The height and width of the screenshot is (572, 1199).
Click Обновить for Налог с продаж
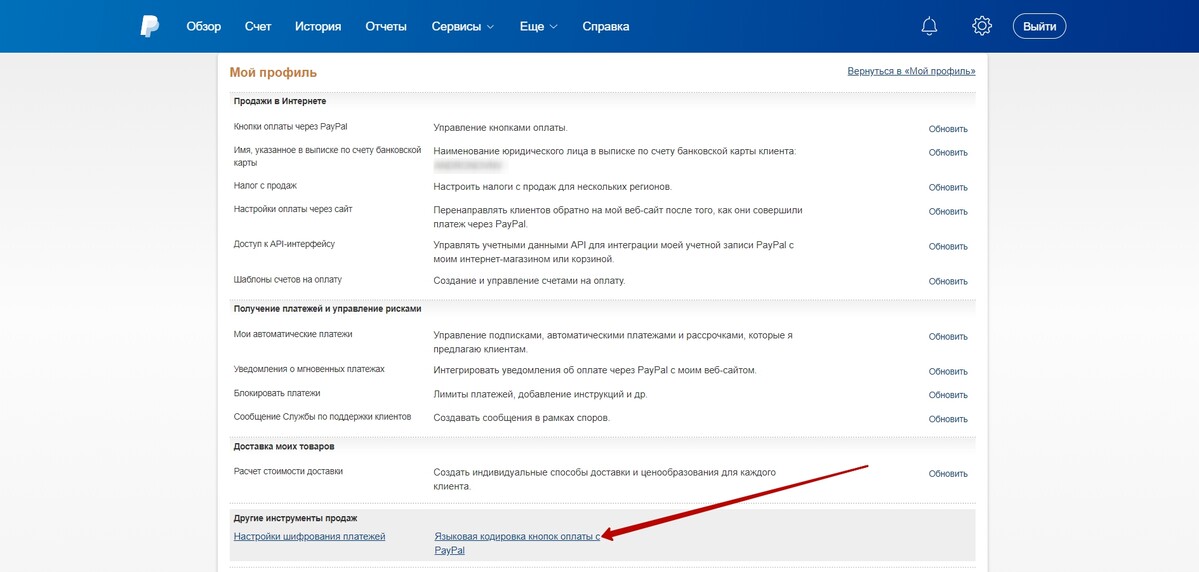(x=948, y=187)
